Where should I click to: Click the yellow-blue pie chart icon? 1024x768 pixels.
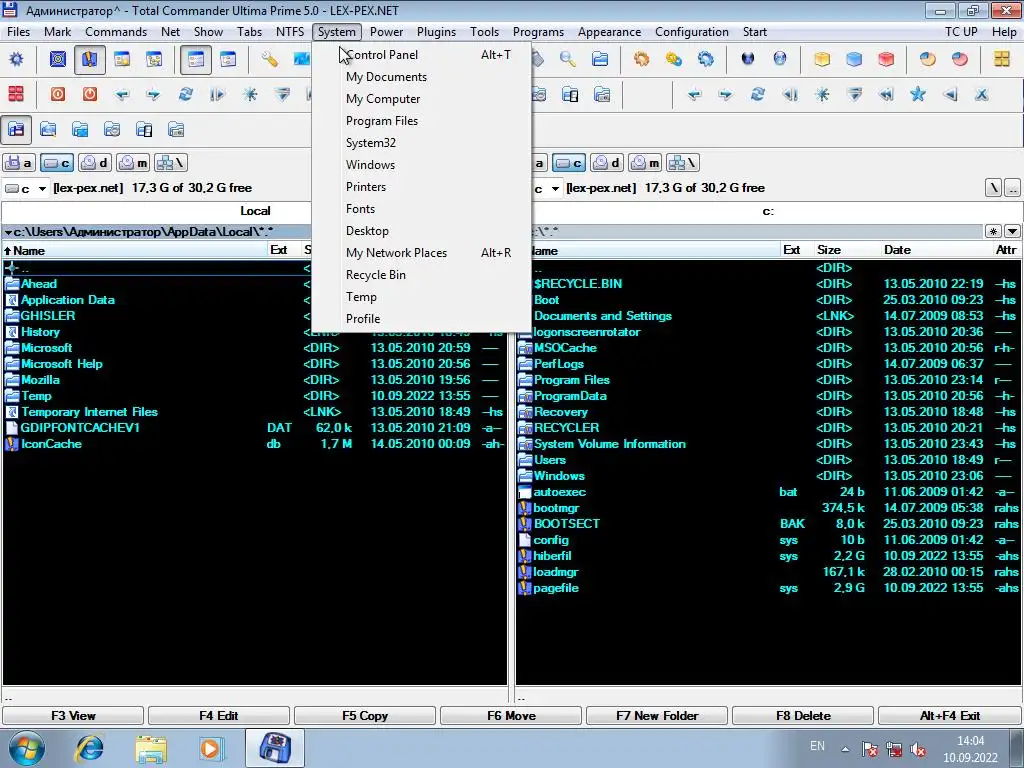[x=927, y=59]
